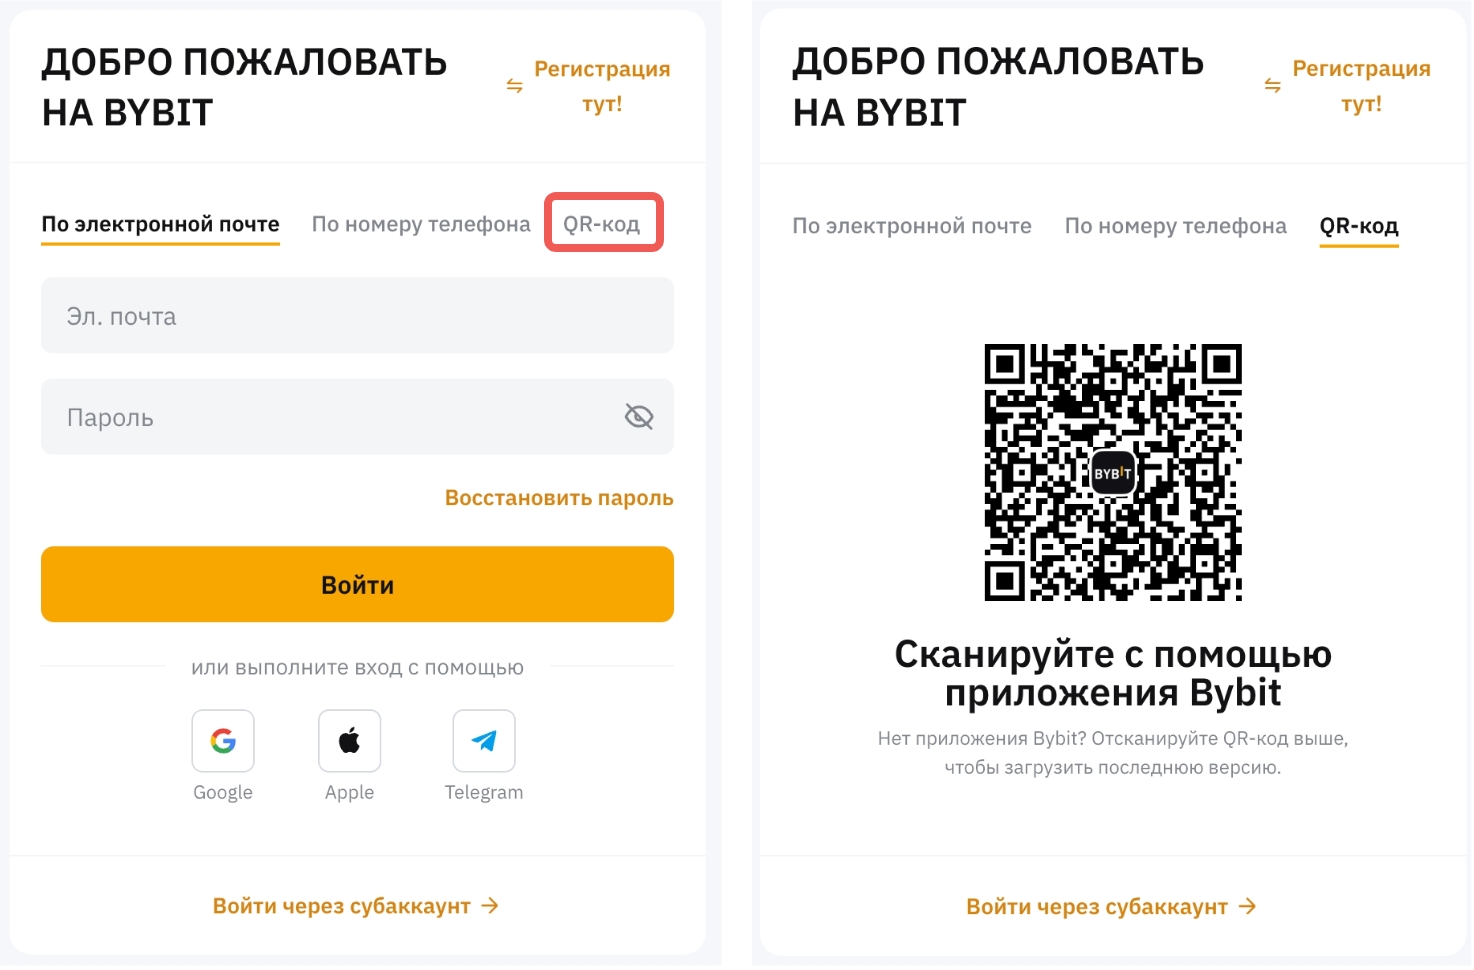Click the Google sign-in icon

tap(223, 741)
